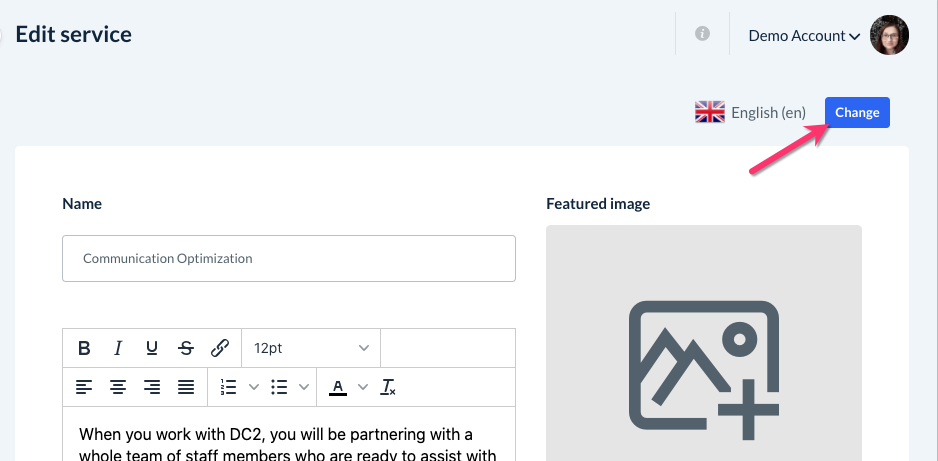Screen dimensions: 938x461
Task: Open the text color picker arrow
Action: coord(362,387)
